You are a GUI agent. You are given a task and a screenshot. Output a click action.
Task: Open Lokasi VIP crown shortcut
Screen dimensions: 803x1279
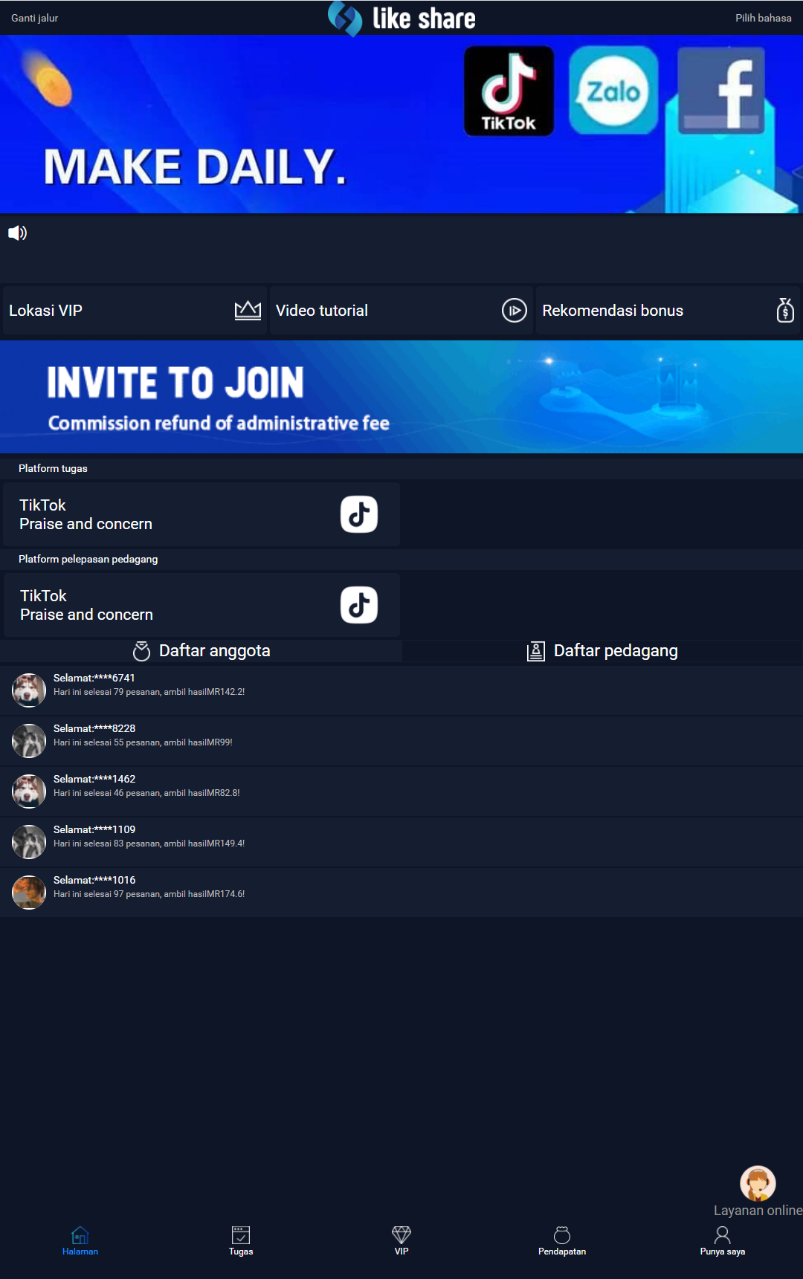point(247,310)
